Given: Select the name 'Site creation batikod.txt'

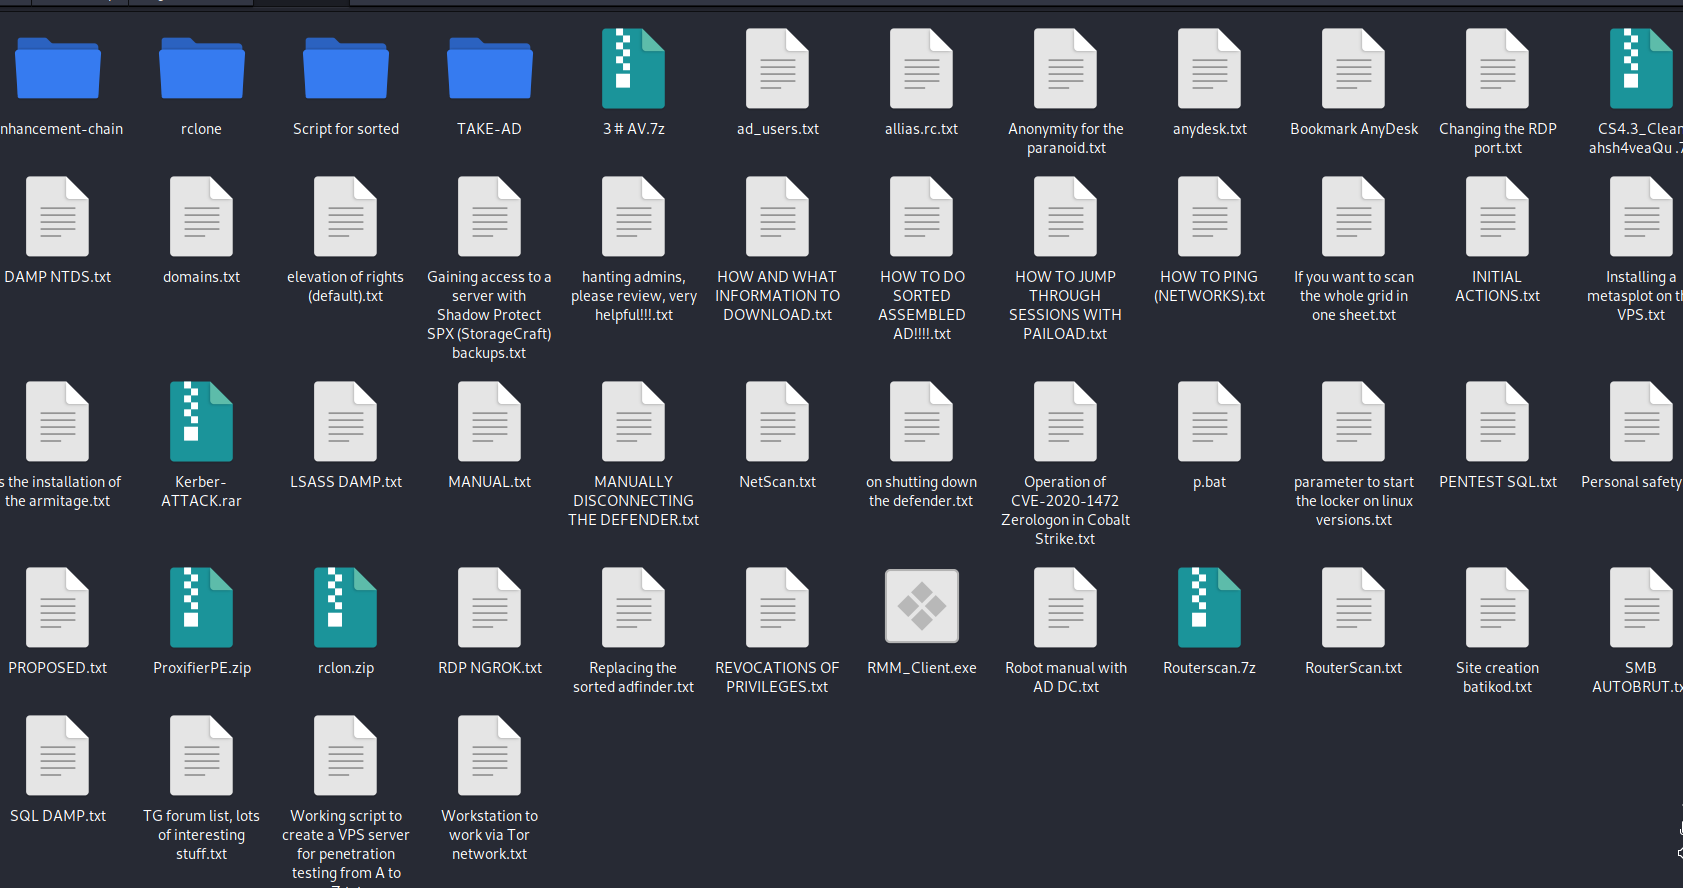Looking at the screenshot, I should [x=1498, y=678].
